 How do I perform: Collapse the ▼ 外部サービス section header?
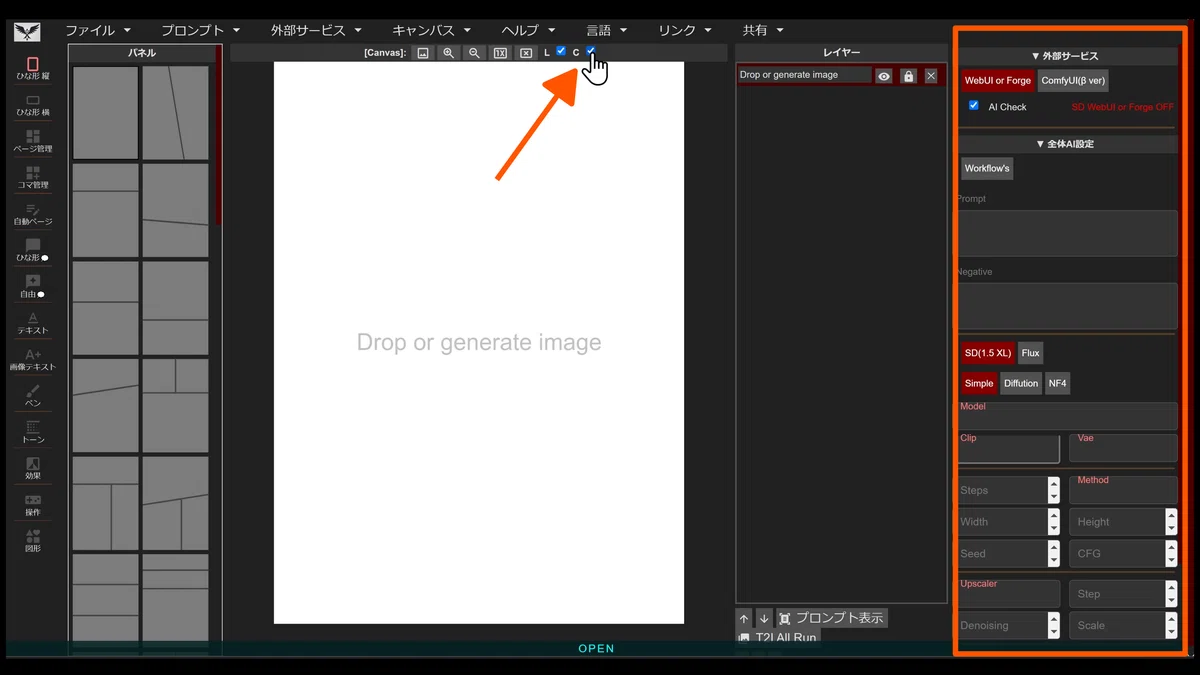click(x=1065, y=56)
